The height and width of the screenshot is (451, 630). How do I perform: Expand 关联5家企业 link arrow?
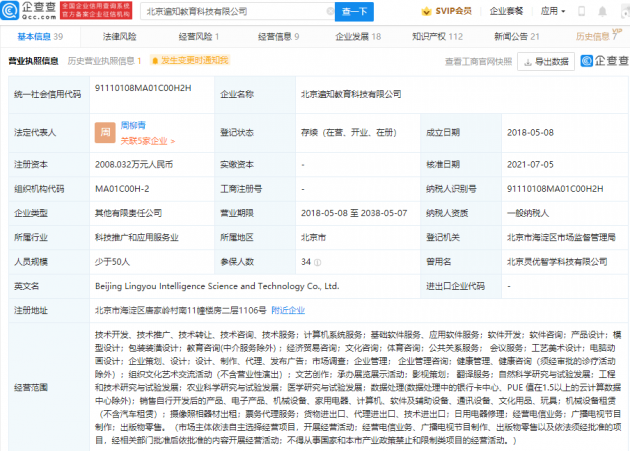tap(147, 141)
